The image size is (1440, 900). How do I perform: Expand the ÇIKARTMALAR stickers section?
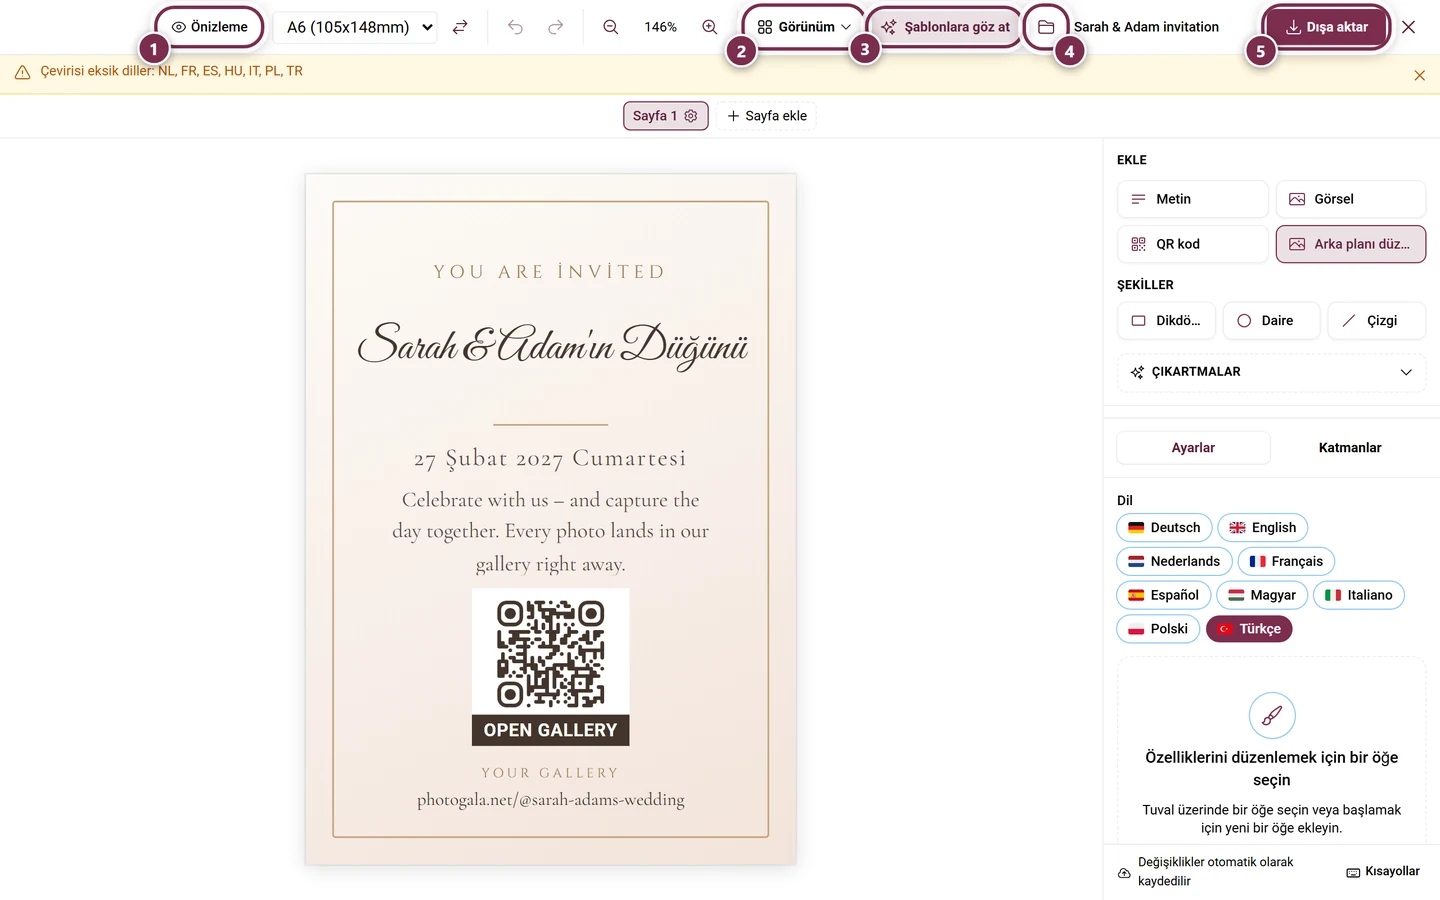pos(1271,372)
